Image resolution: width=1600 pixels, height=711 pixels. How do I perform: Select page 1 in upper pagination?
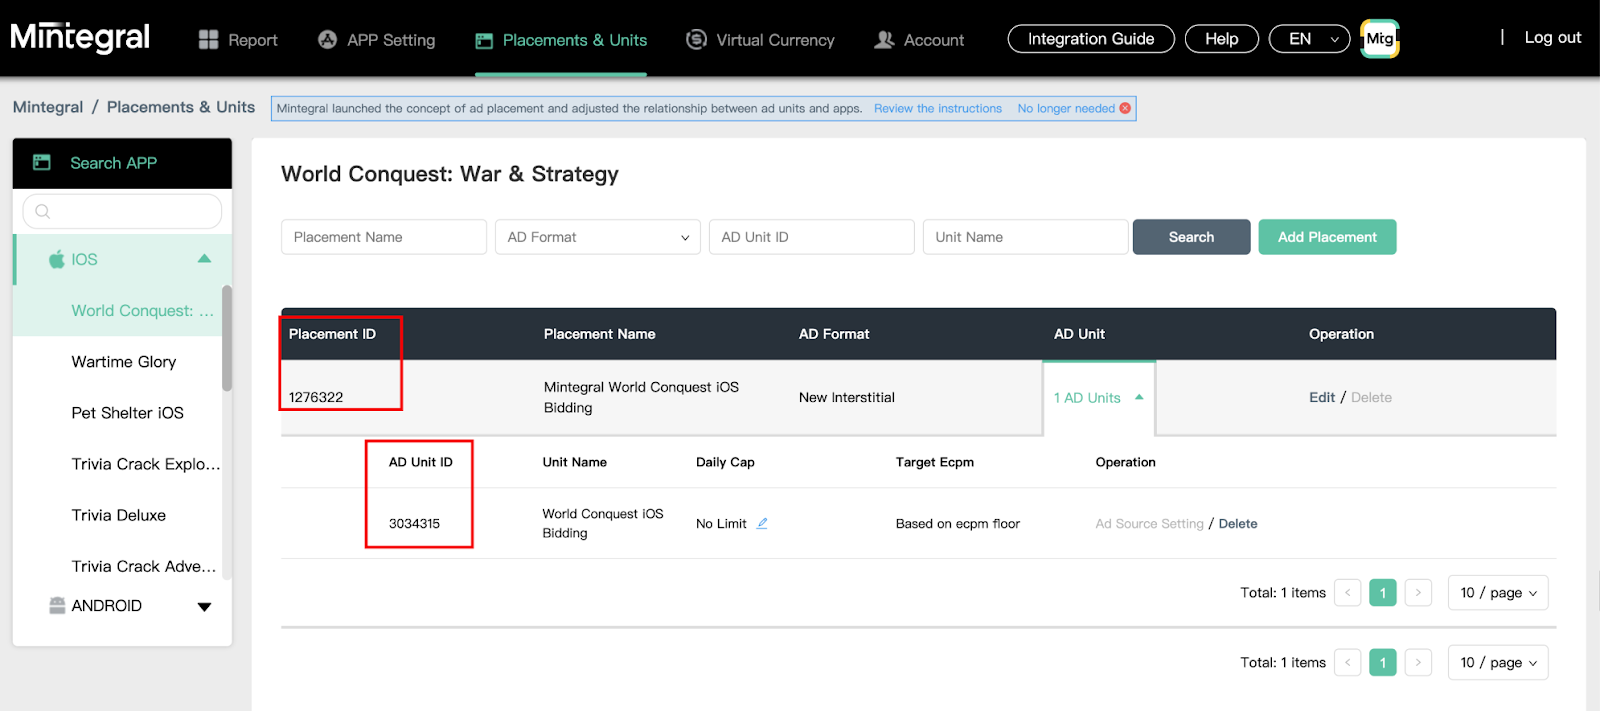point(1383,593)
